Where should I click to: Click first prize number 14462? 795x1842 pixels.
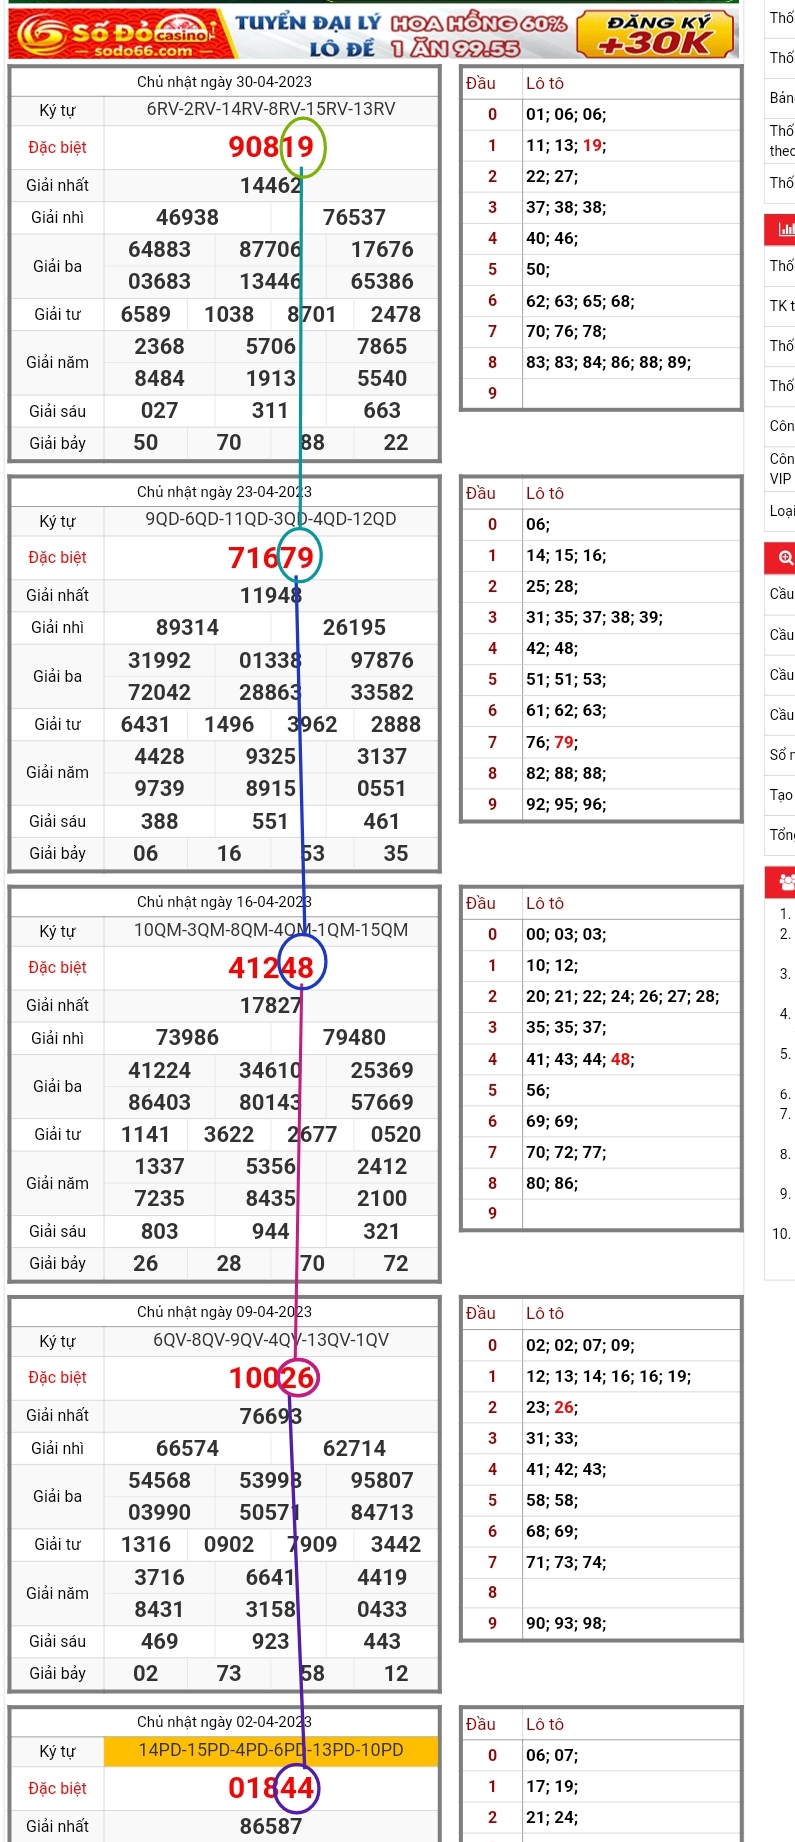pyautogui.click(x=271, y=185)
